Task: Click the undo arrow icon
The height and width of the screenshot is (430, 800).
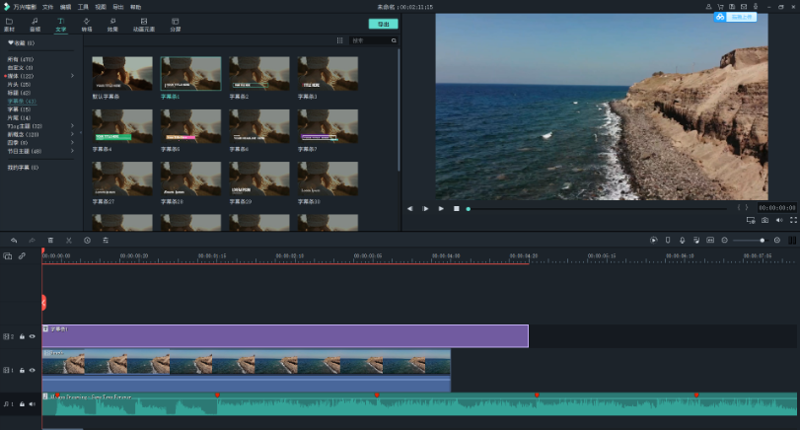Action: click(x=14, y=240)
